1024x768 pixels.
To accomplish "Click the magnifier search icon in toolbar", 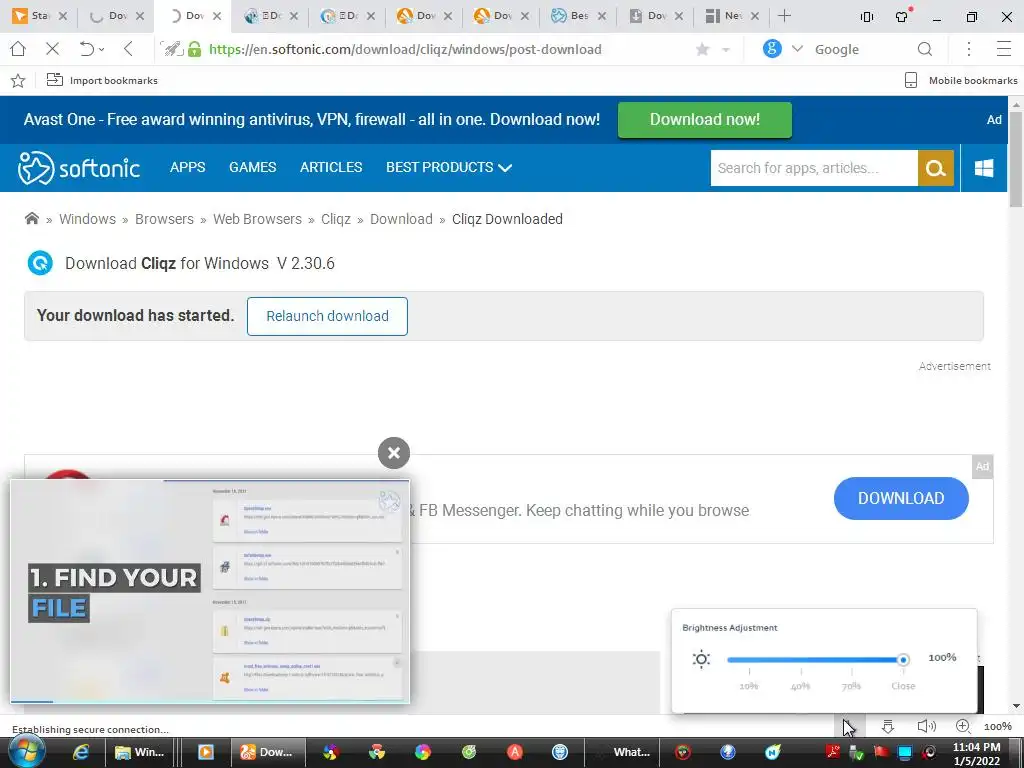I will point(925,49).
